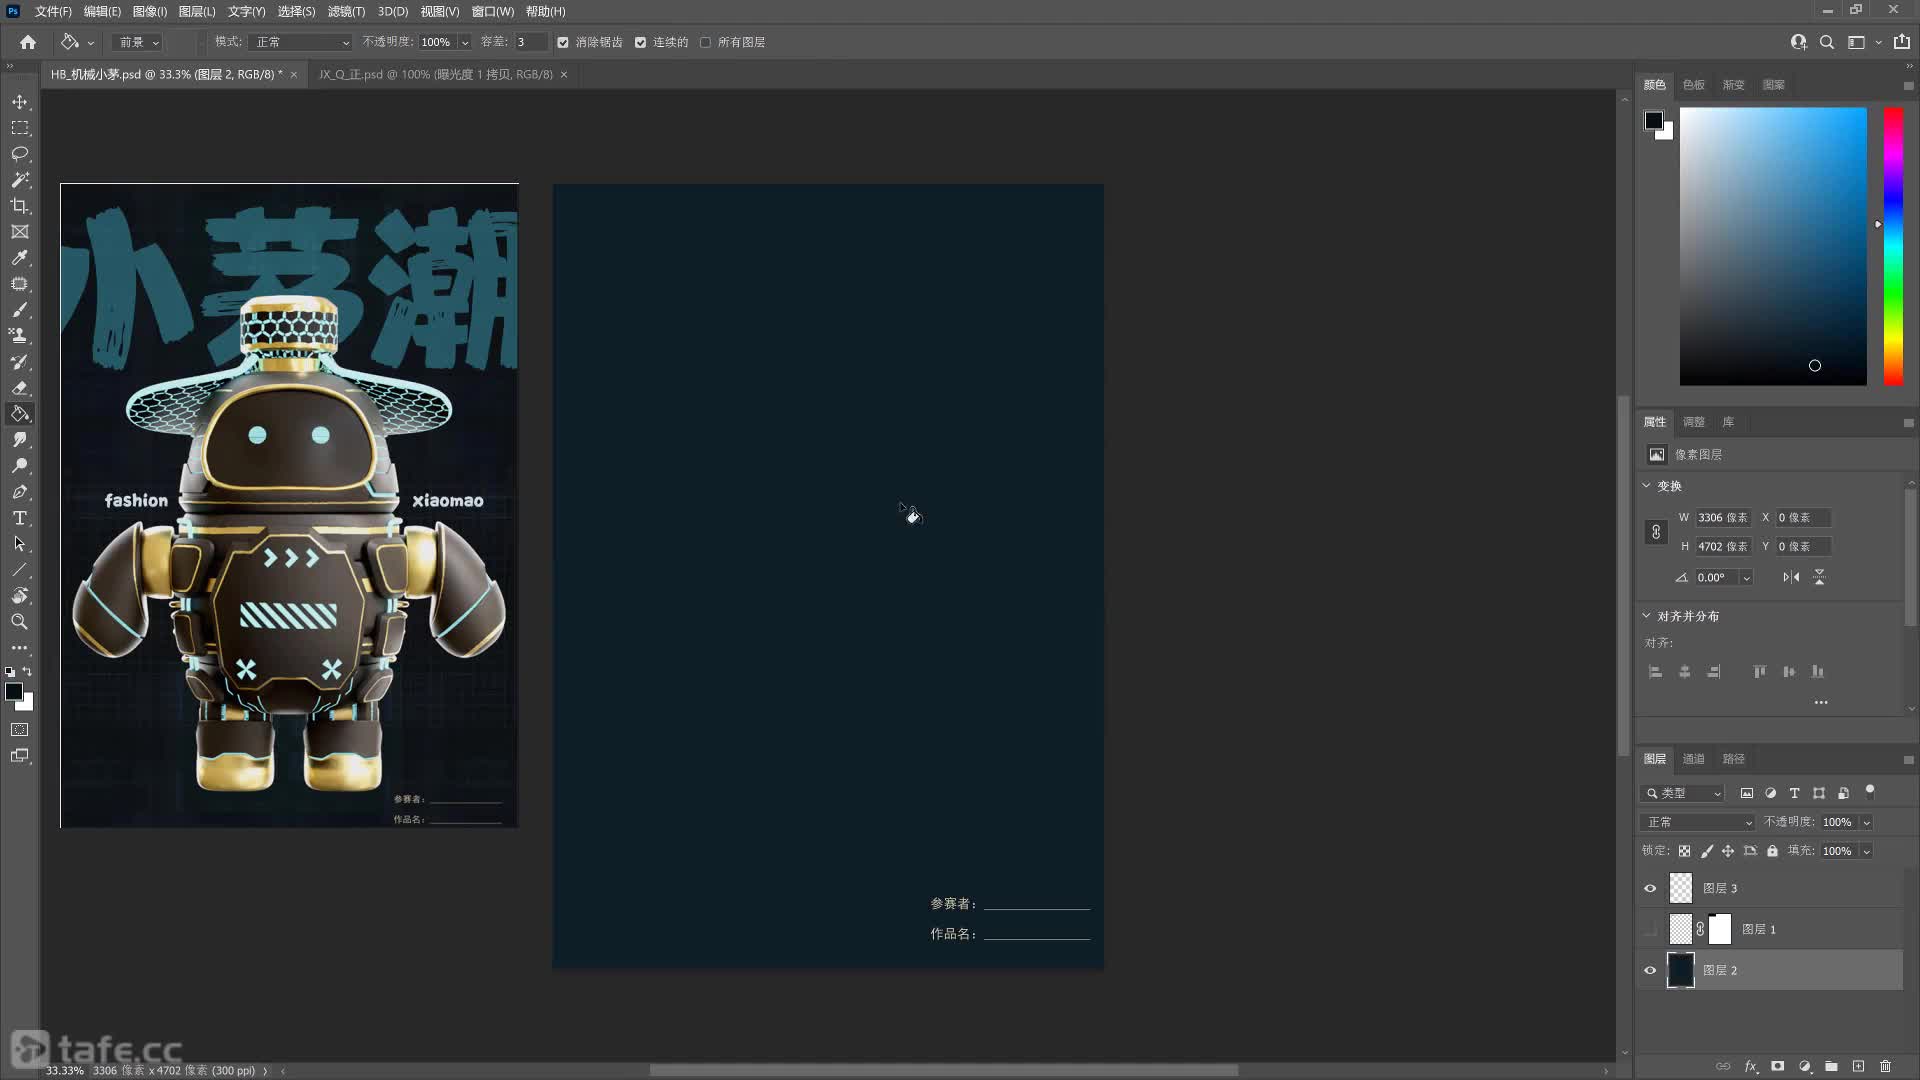
Task: Click the align left edges button
Action: click(1655, 672)
